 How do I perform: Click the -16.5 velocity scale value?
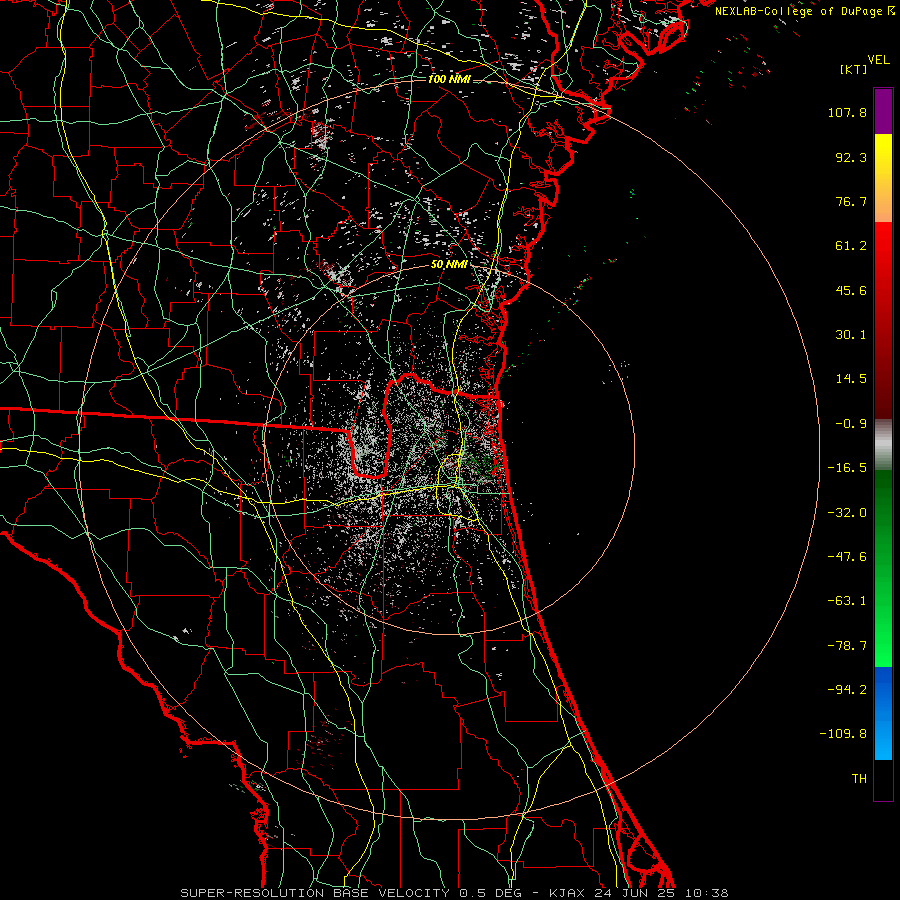[x=847, y=468]
